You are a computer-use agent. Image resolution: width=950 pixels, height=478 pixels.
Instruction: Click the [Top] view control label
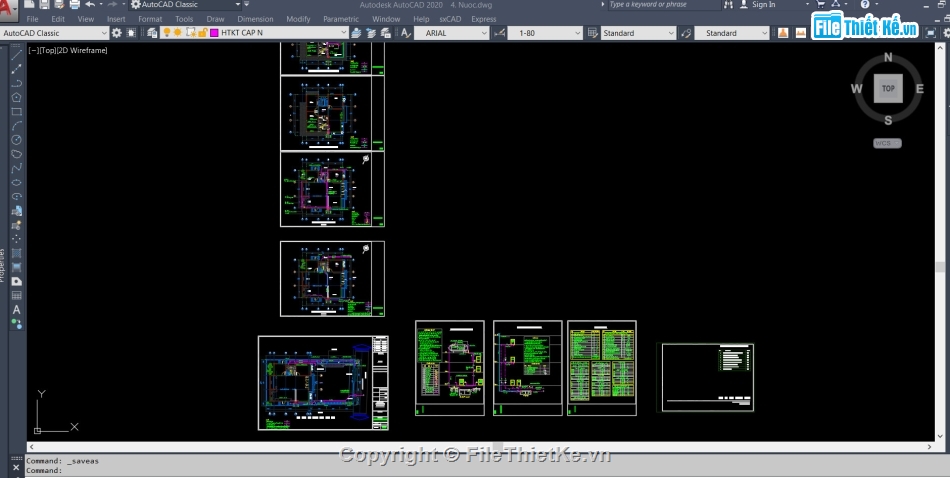tap(49, 50)
